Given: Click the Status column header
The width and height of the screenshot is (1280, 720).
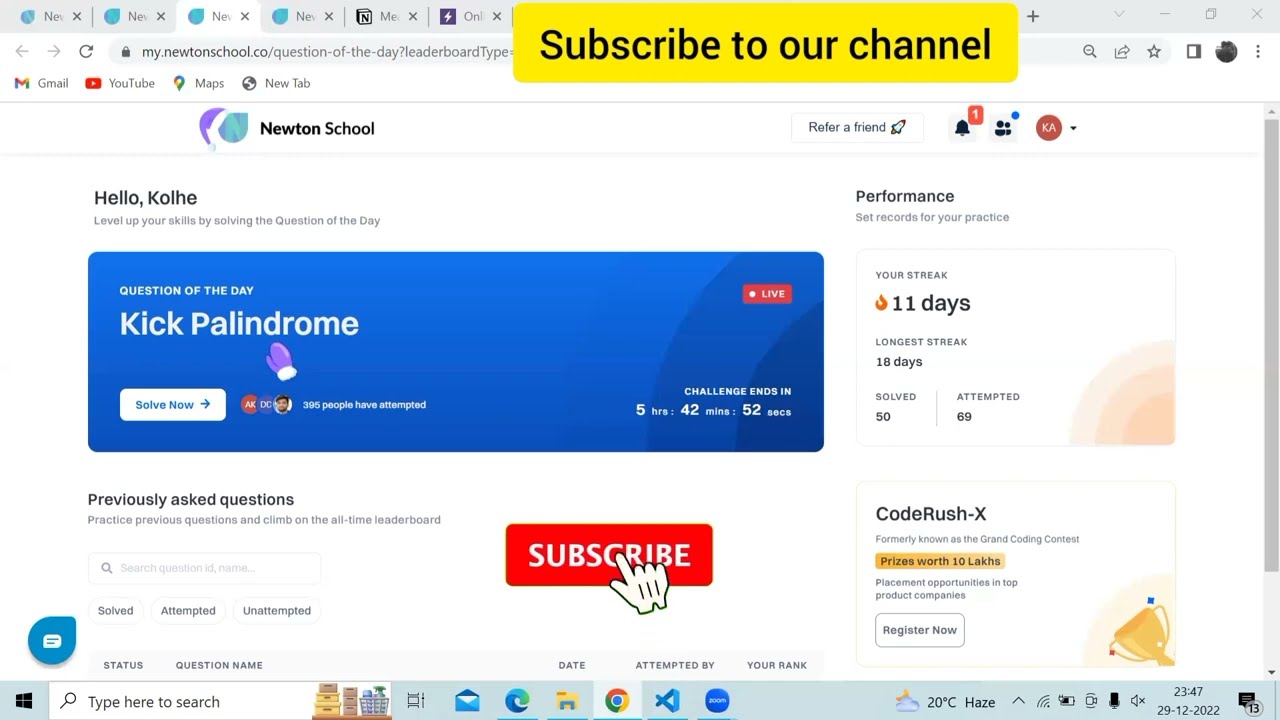Looking at the screenshot, I should 123,665.
